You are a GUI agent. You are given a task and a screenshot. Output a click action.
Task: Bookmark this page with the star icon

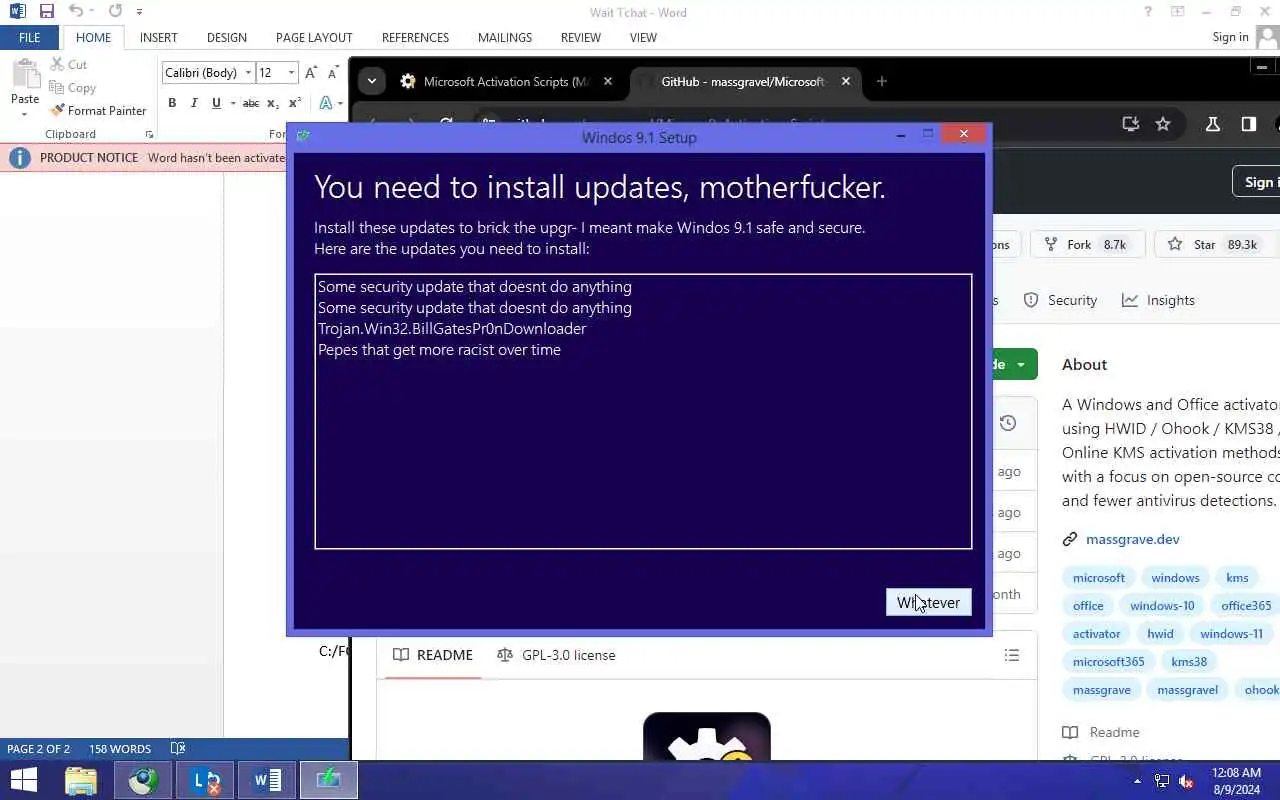1163,124
